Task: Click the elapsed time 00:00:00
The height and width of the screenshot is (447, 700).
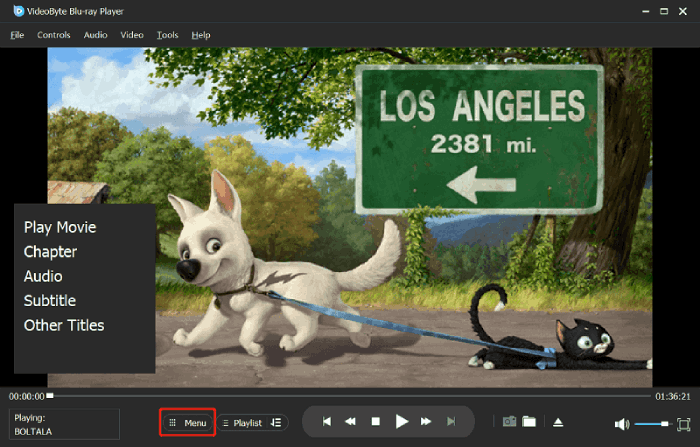Action: 27,397
